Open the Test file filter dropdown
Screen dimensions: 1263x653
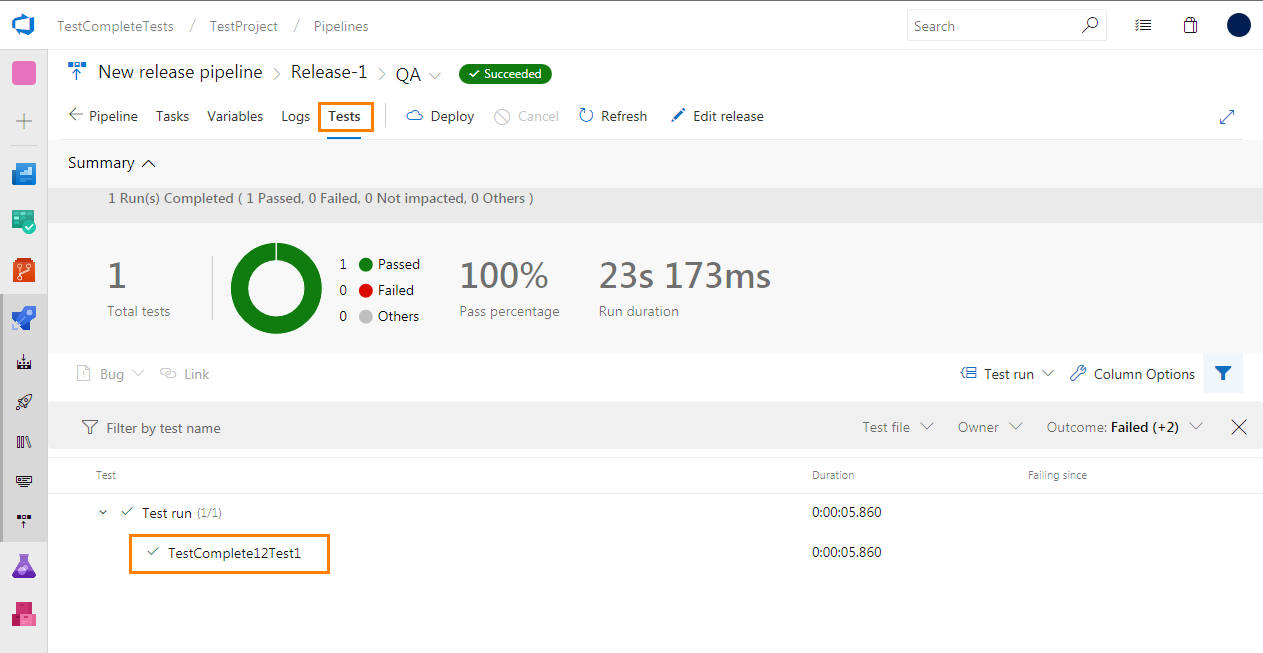(x=897, y=427)
